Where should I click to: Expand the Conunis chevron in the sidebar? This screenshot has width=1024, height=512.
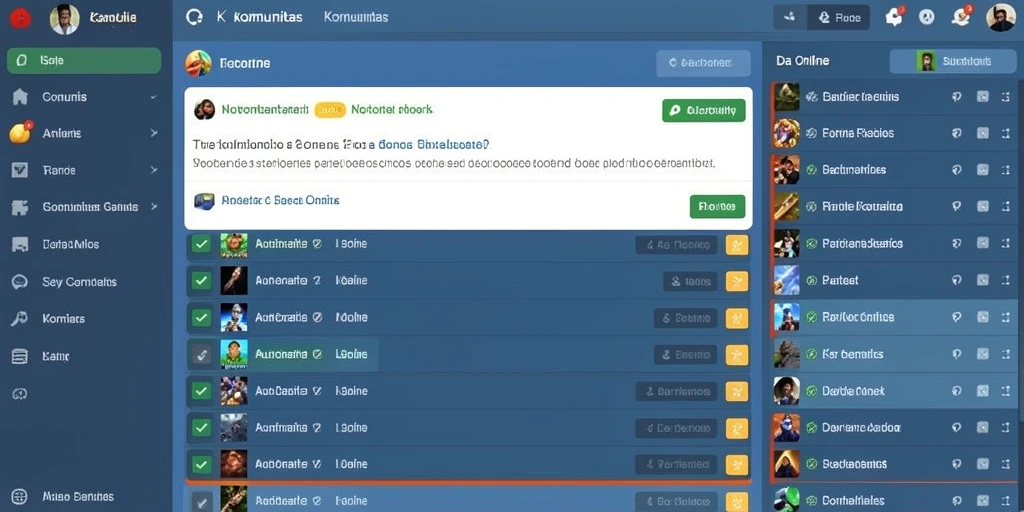(153, 97)
